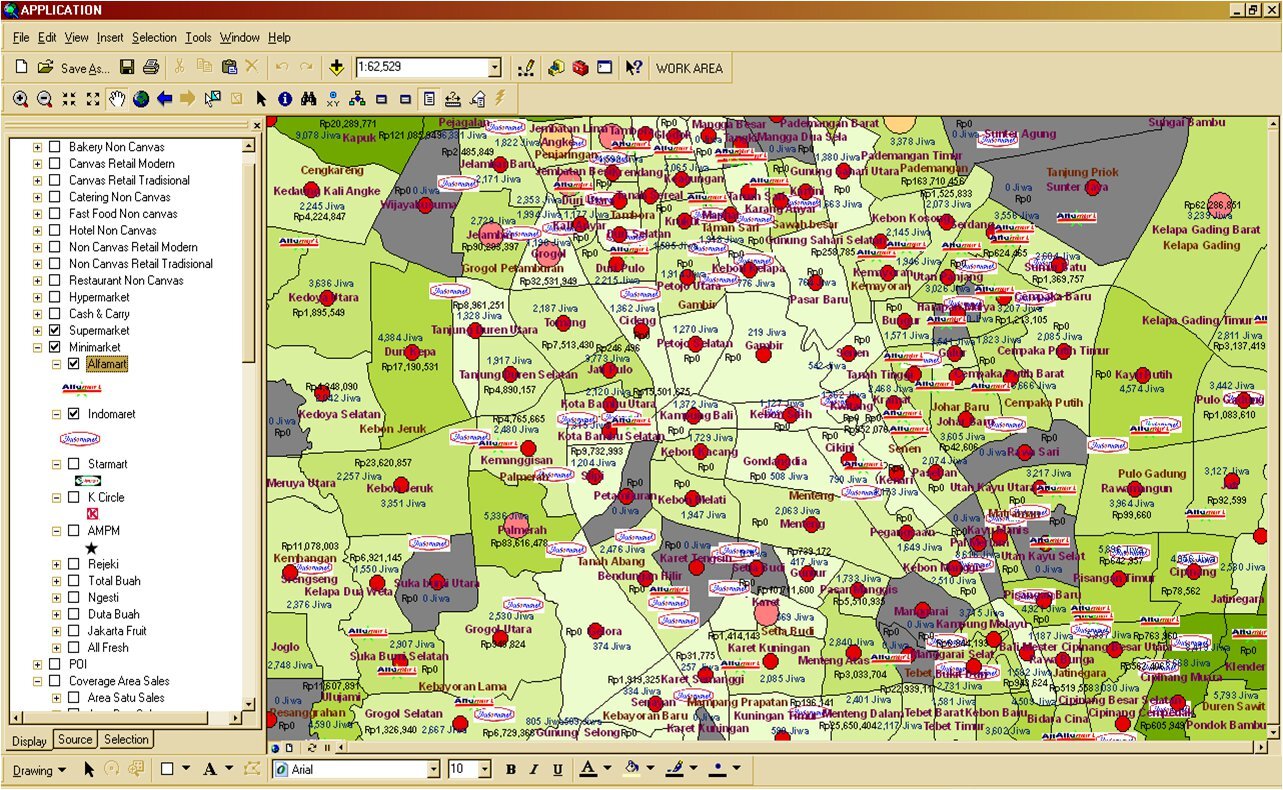Go back to previous extent
The image size is (1283, 790).
pos(165,99)
